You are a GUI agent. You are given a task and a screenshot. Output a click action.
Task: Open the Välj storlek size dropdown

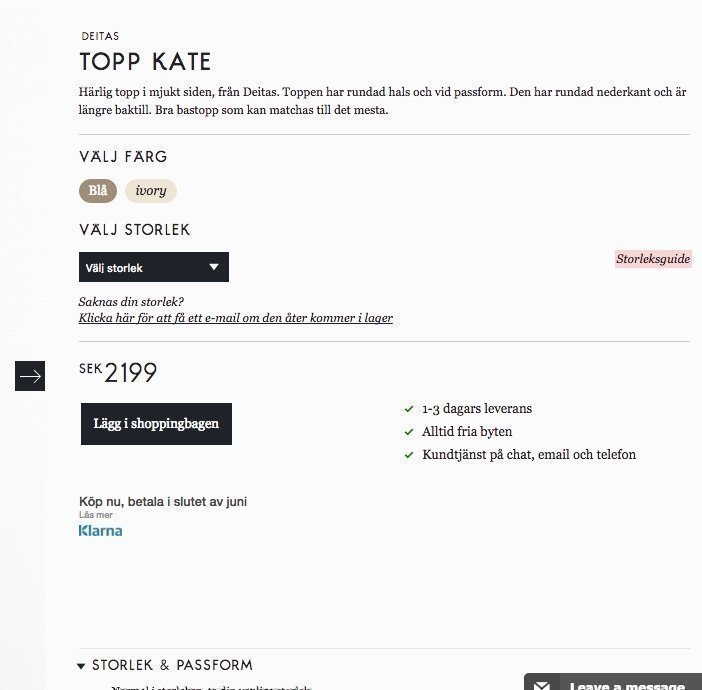[x=154, y=267]
